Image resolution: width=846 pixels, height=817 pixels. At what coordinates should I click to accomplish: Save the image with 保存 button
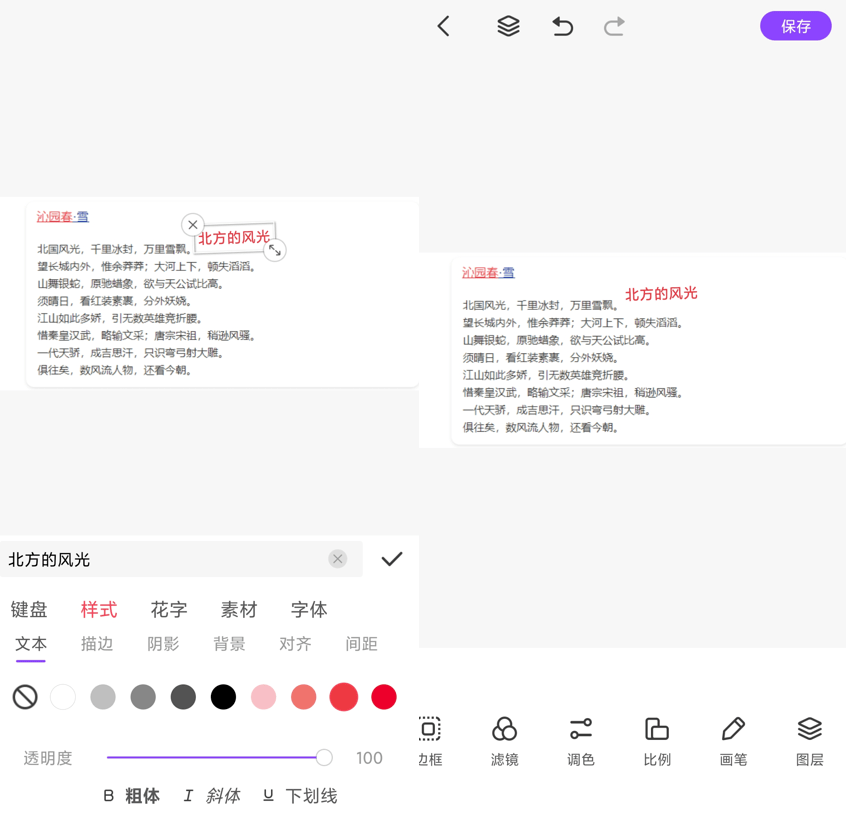[x=795, y=26]
